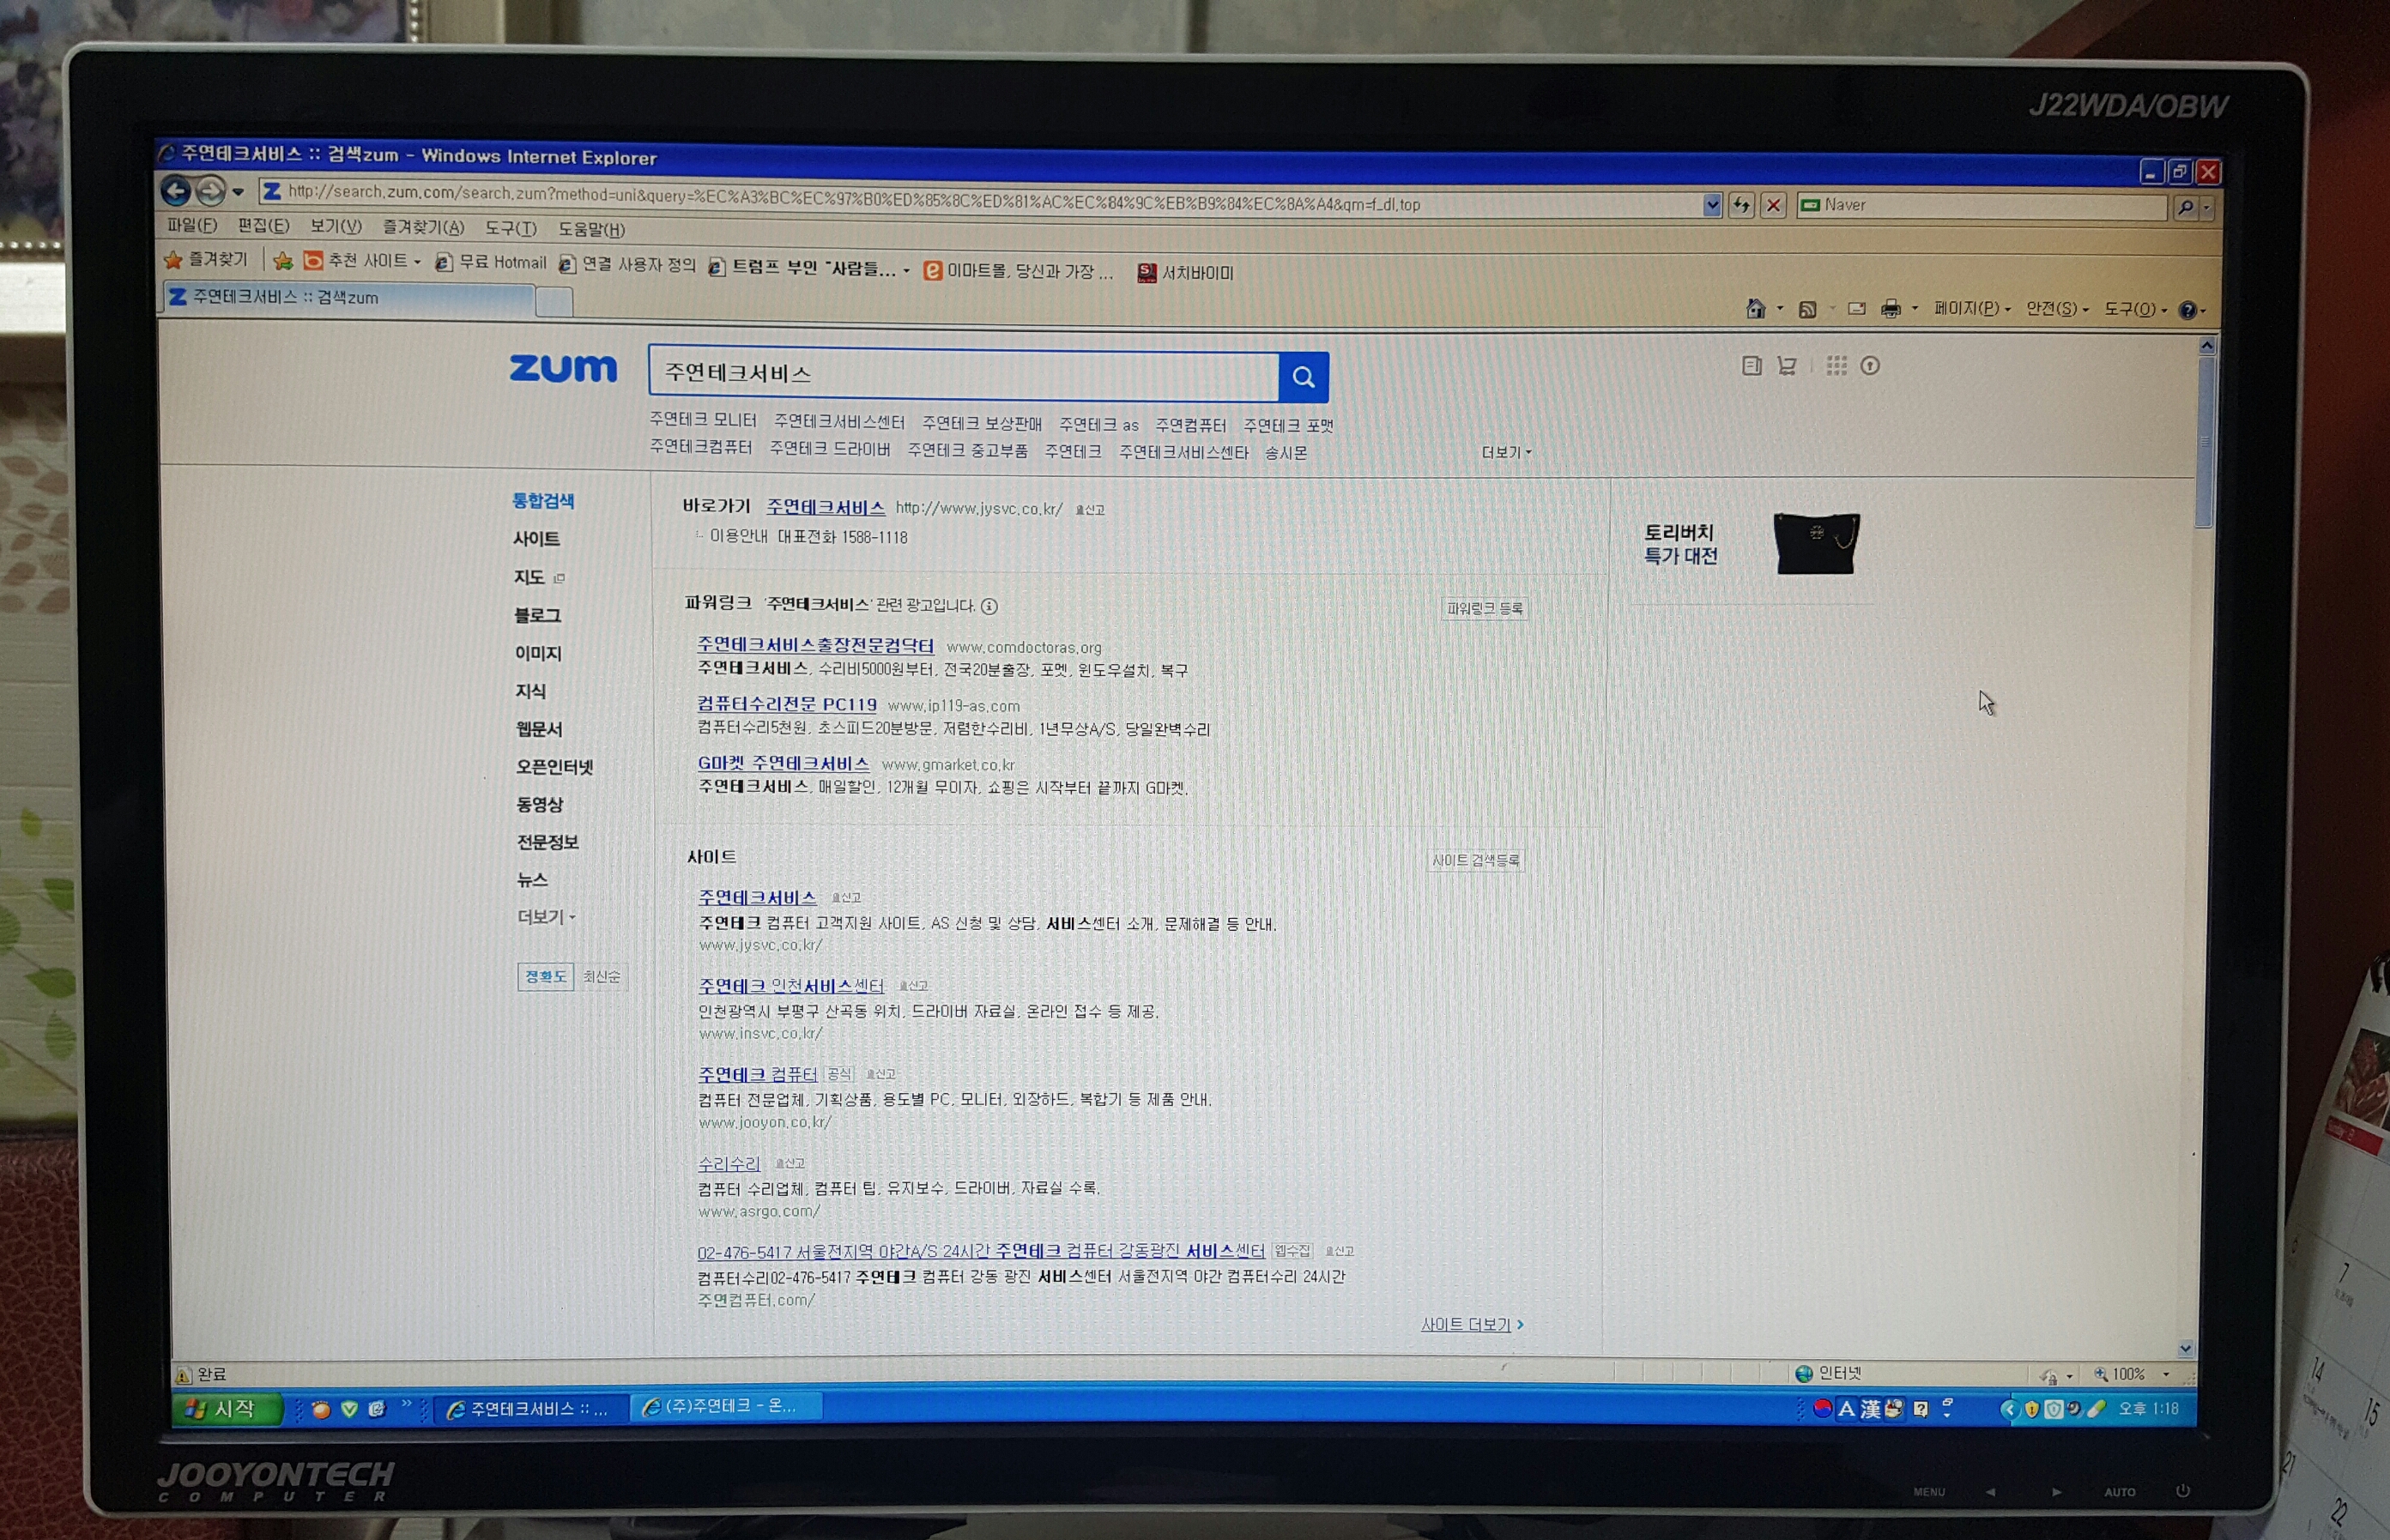Select 이미지 search category
The height and width of the screenshot is (1540, 2390).
point(538,653)
